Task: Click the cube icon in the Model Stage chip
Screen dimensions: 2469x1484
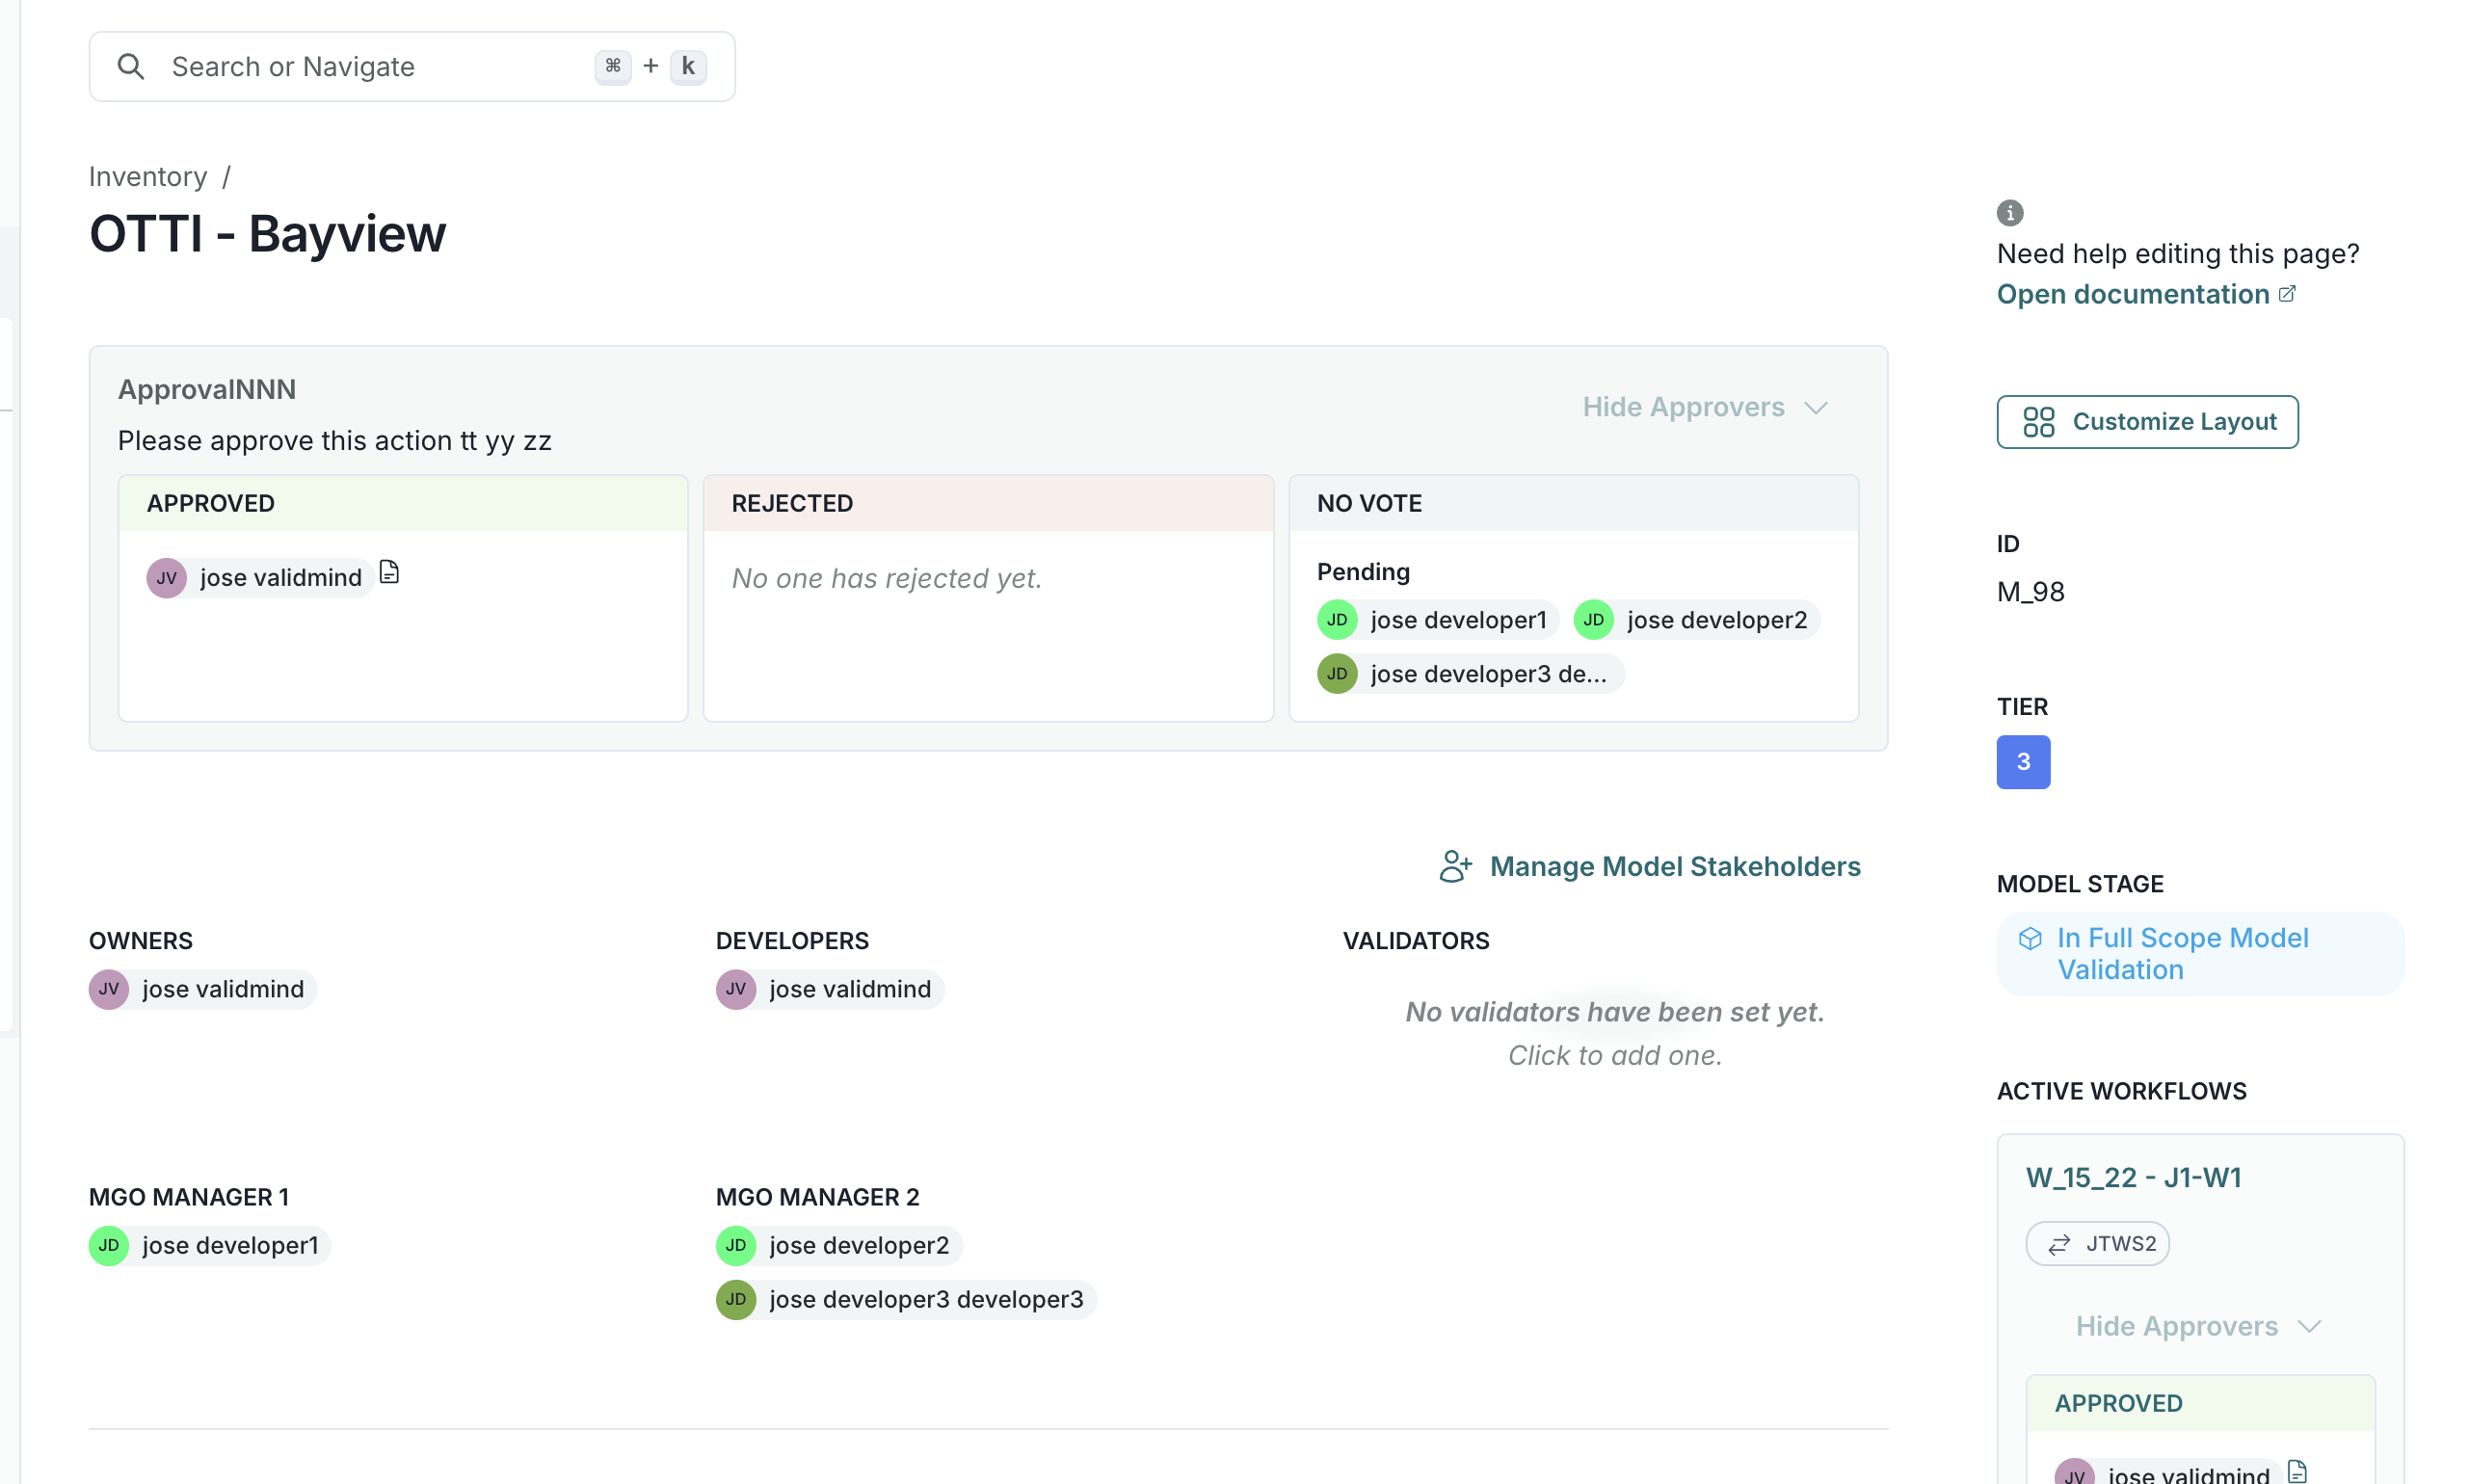Action: pyautogui.click(x=2030, y=938)
